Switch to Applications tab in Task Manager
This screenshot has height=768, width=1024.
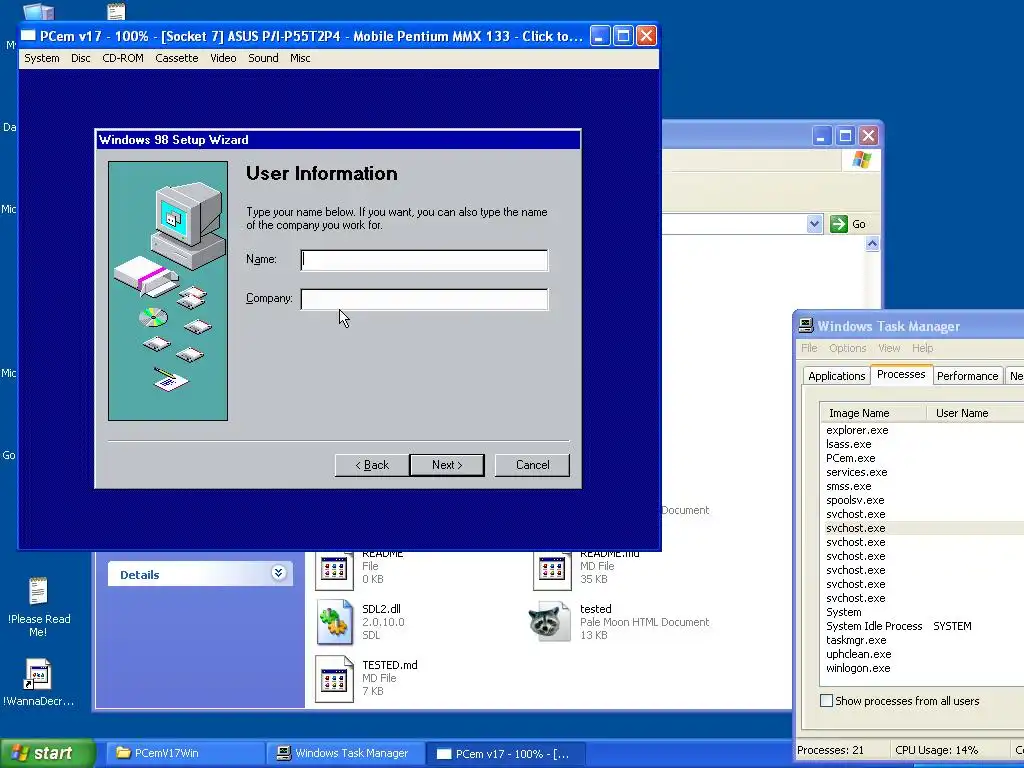(837, 376)
